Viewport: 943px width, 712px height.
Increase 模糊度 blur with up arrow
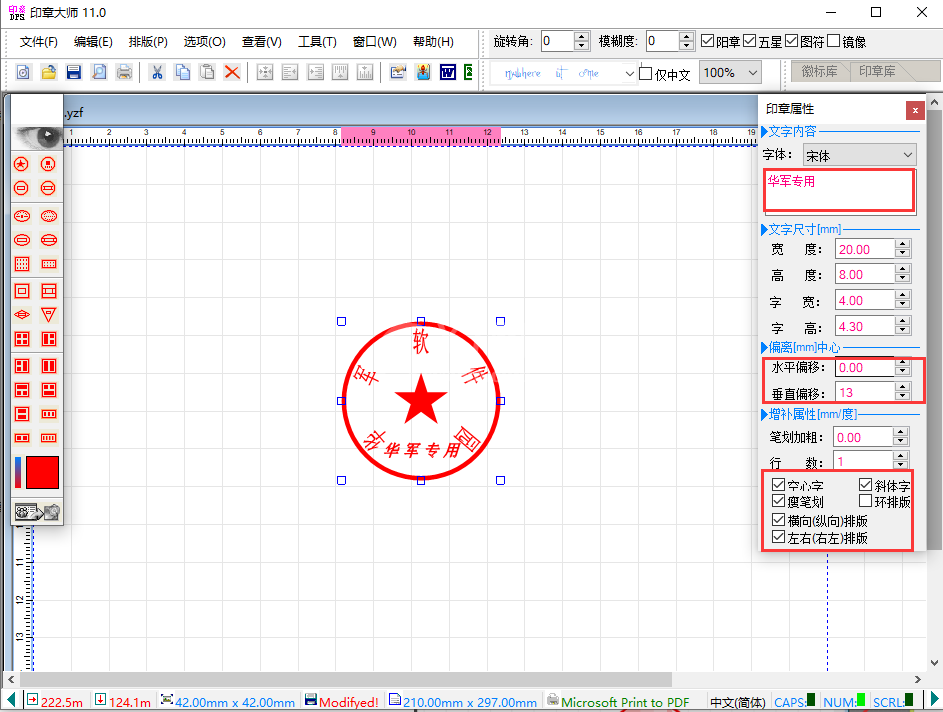686,36
